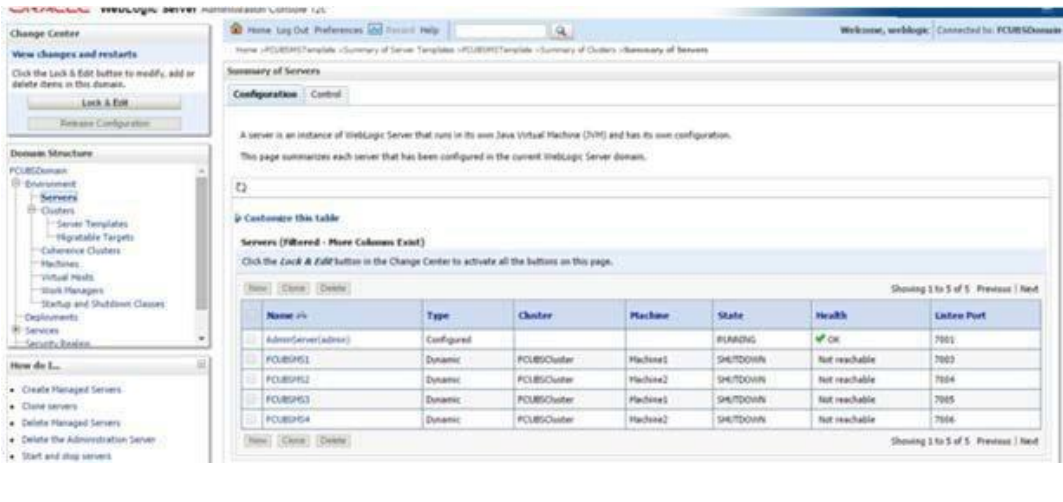Open View changes and restarts link
This screenshot has height=502, width=1063.
[75, 54]
